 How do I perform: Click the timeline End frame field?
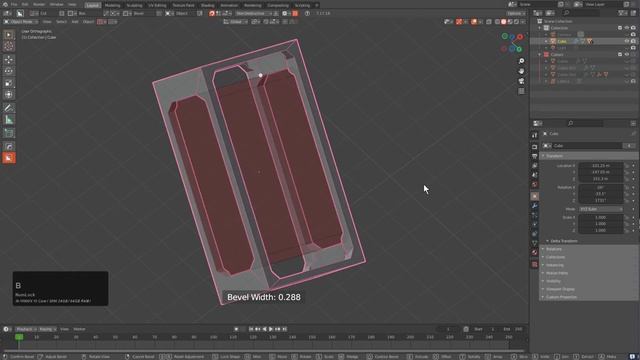[x=514, y=329]
